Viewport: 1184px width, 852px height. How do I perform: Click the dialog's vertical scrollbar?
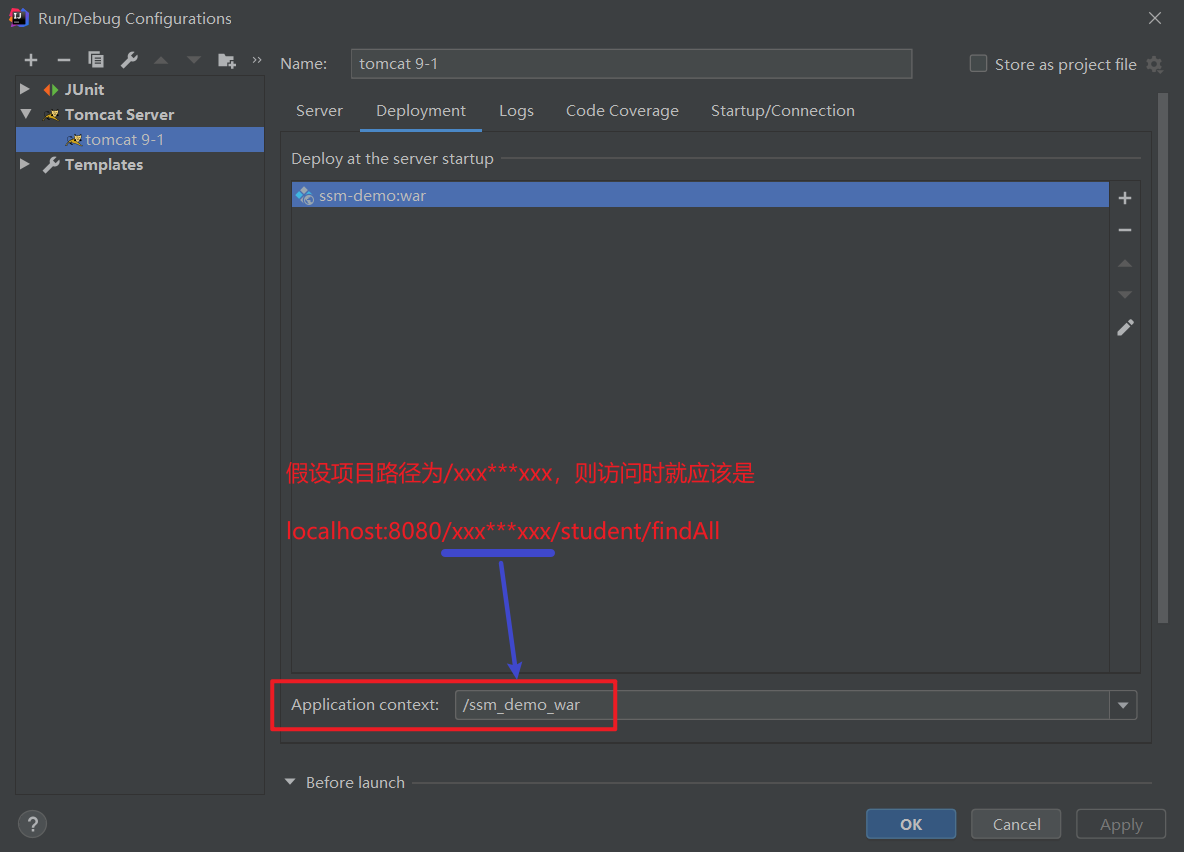coord(1163,357)
